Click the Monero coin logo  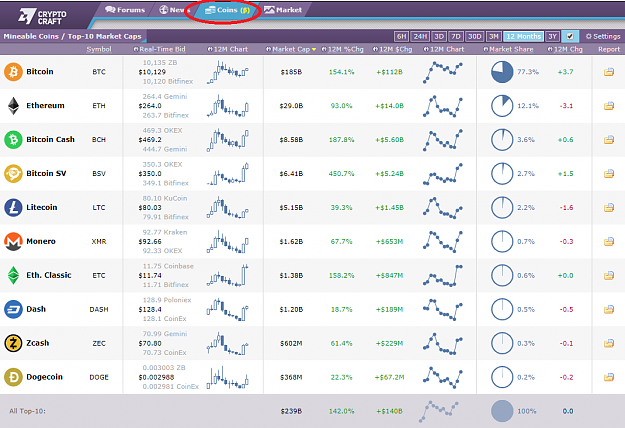click(x=13, y=241)
